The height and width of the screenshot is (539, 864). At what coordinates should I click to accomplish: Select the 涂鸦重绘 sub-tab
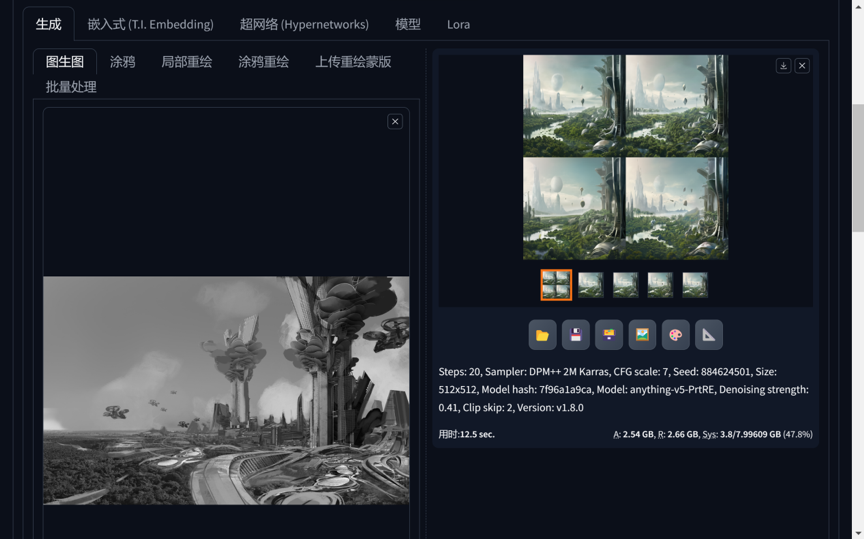point(263,62)
